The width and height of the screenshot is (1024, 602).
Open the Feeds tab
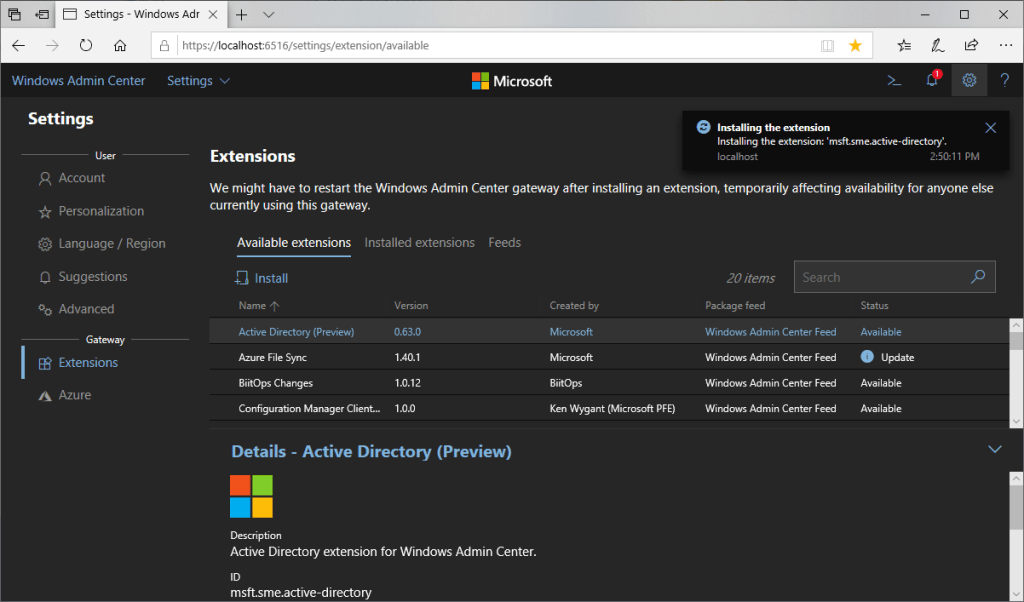[504, 242]
